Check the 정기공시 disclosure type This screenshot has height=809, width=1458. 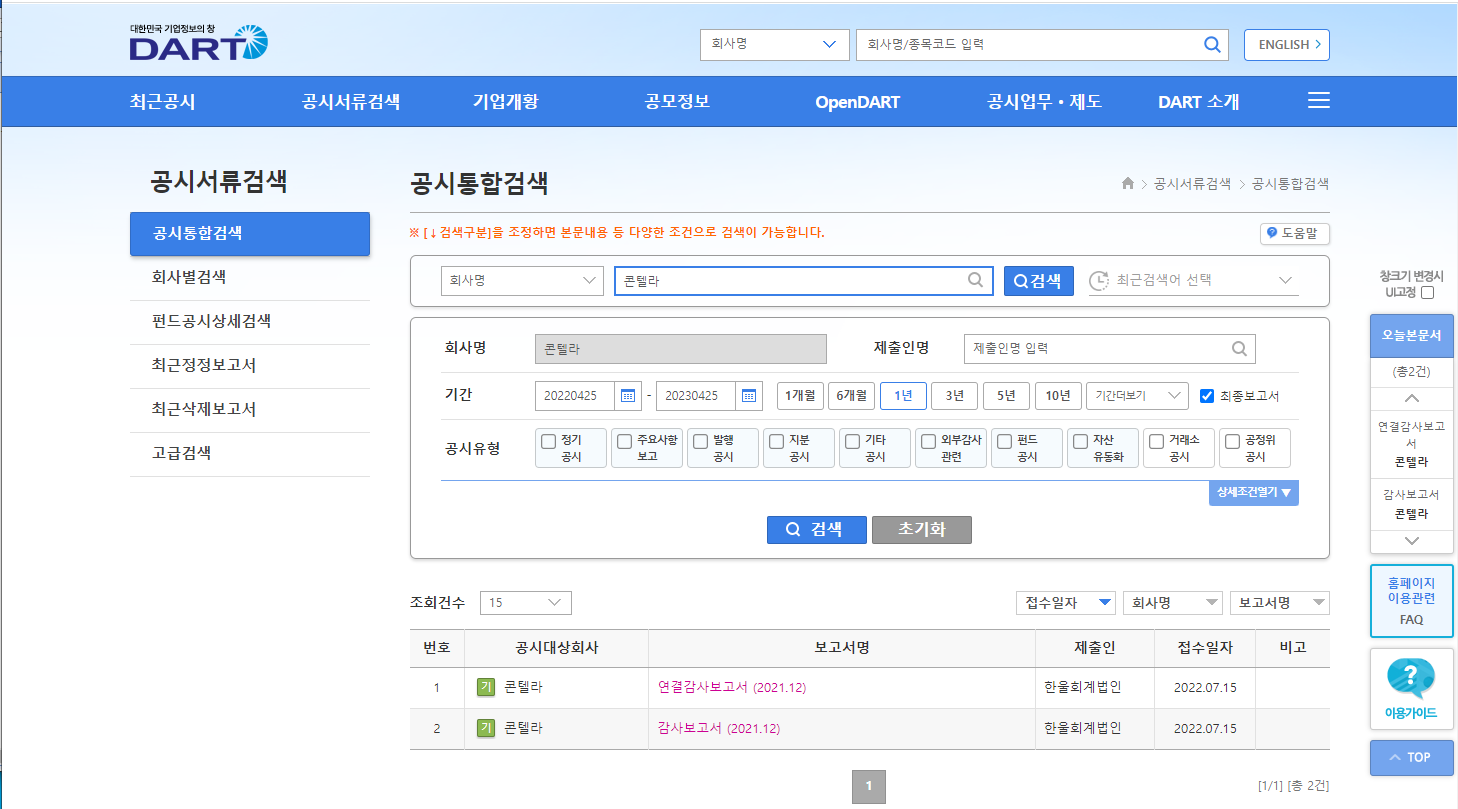(548, 441)
